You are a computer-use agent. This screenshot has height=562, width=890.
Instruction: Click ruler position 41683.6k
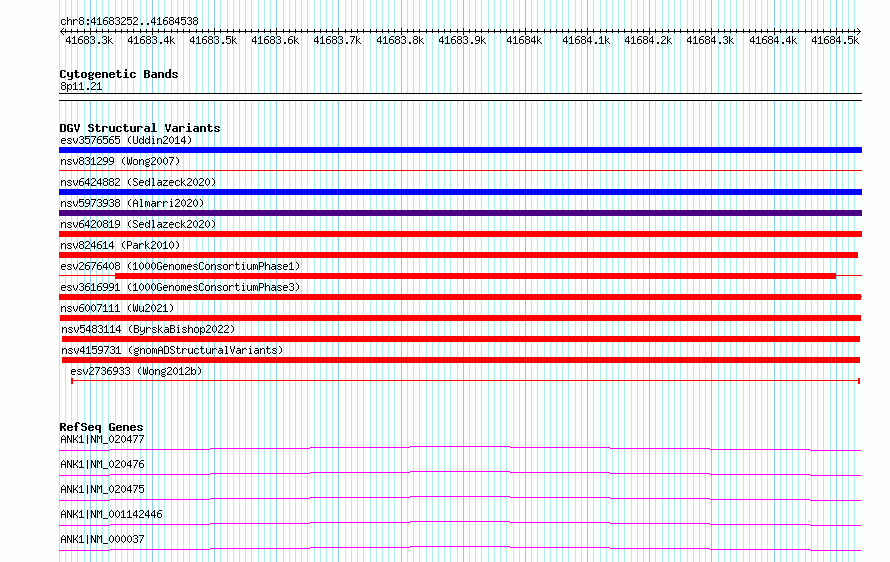click(275, 40)
